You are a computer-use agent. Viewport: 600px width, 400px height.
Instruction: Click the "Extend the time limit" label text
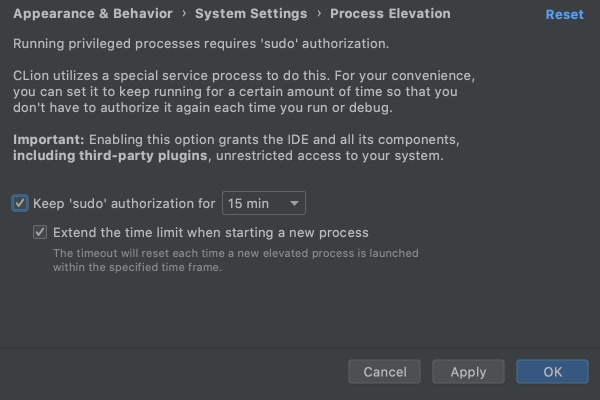point(211,232)
